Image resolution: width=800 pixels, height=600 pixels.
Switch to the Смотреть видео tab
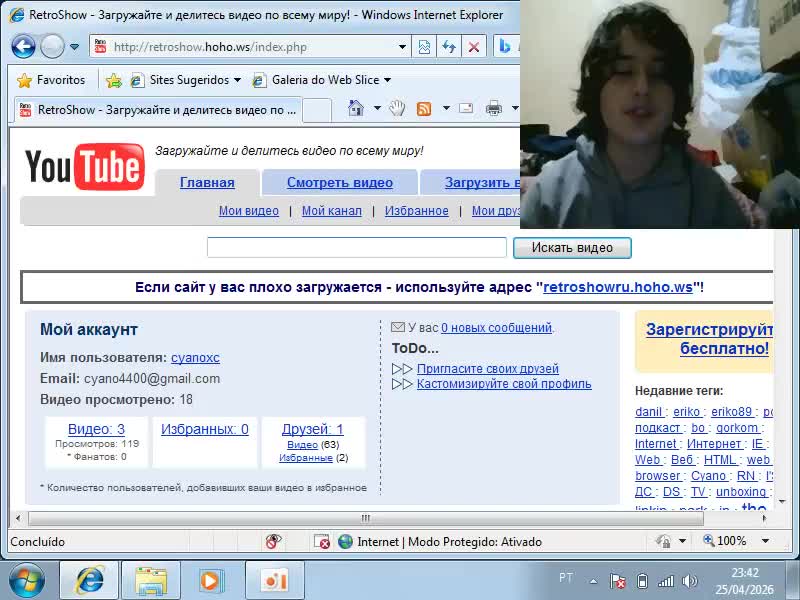point(339,182)
